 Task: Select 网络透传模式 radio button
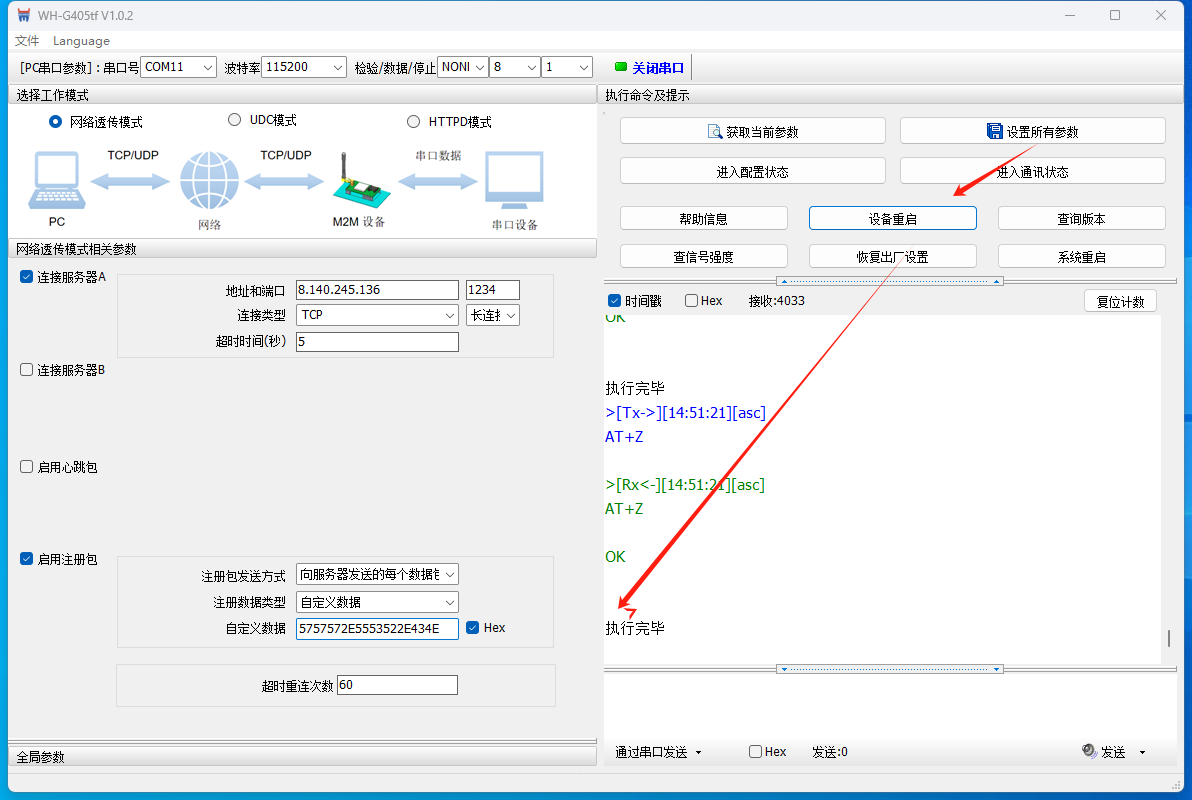pyautogui.click(x=55, y=122)
